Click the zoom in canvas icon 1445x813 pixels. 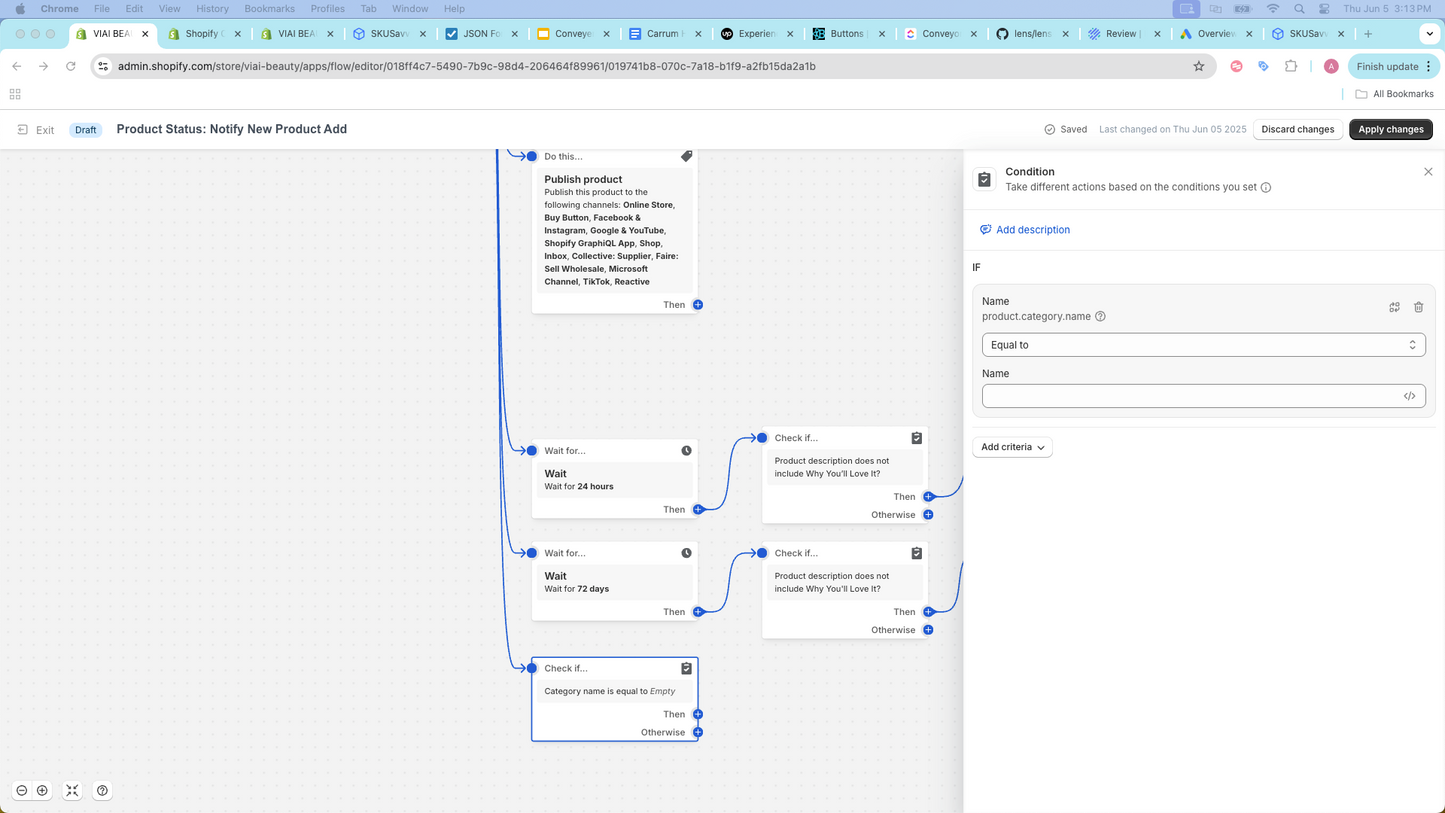[x=42, y=790]
